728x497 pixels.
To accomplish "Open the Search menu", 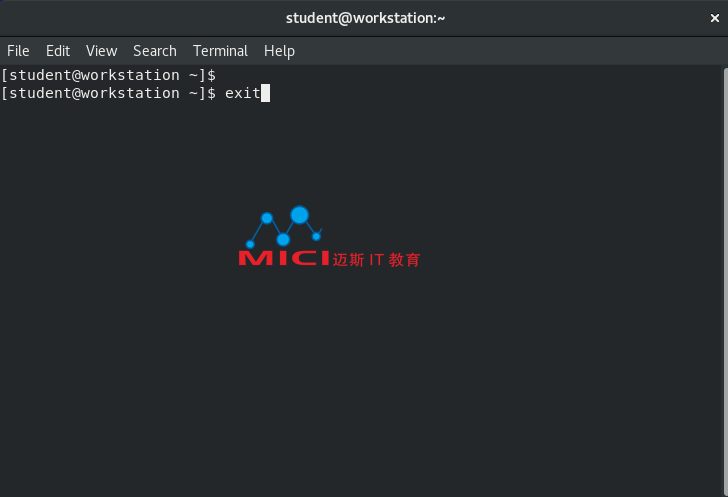I will pyautogui.click(x=155, y=51).
